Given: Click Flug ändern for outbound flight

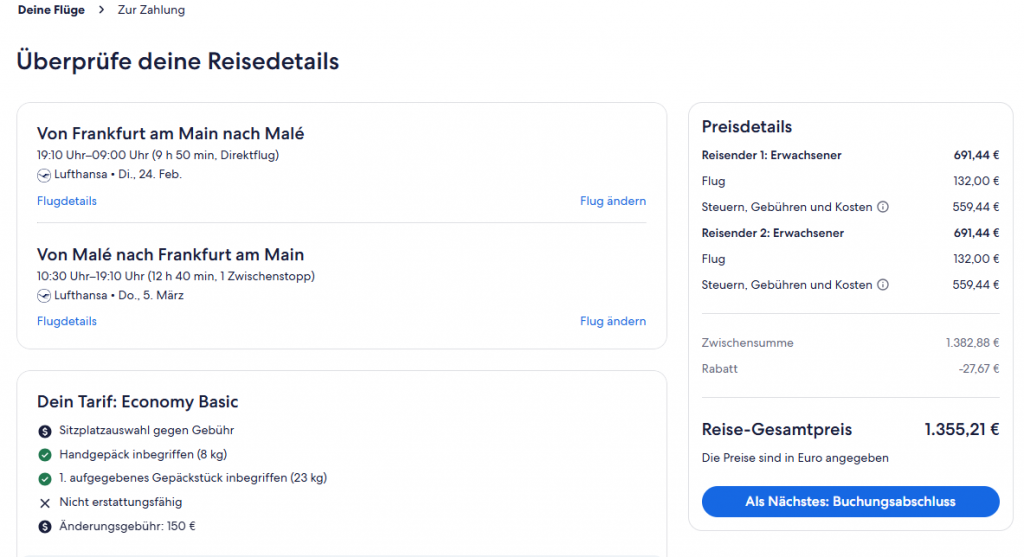Looking at the screenshot, I should 612,201.
